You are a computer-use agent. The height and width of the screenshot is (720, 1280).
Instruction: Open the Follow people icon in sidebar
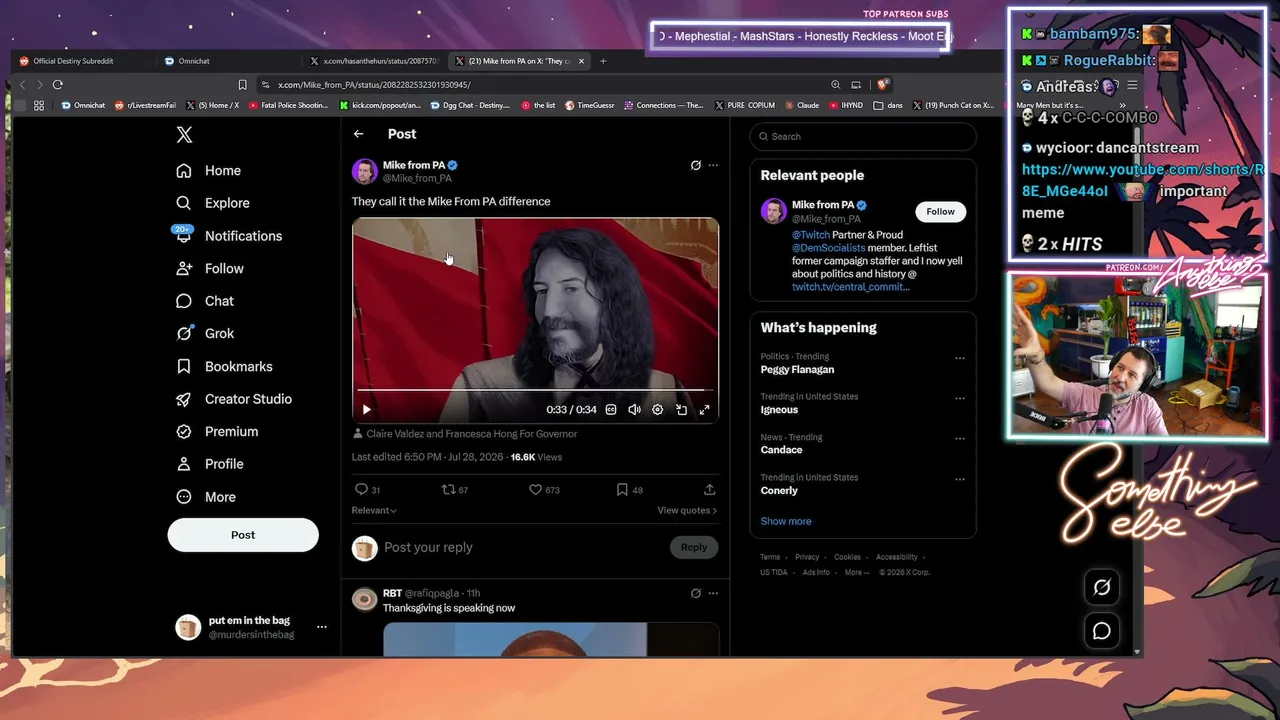click(184, 269)
